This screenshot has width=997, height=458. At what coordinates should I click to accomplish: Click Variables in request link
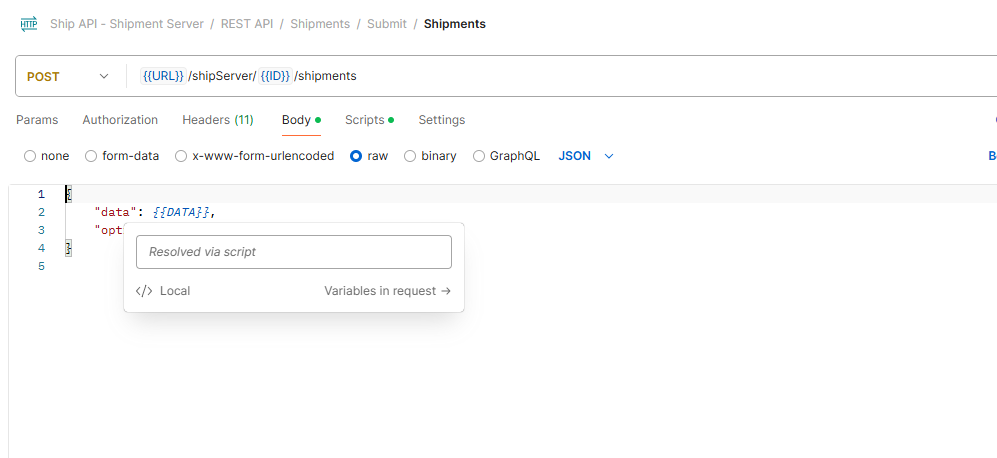coord(387,291)
